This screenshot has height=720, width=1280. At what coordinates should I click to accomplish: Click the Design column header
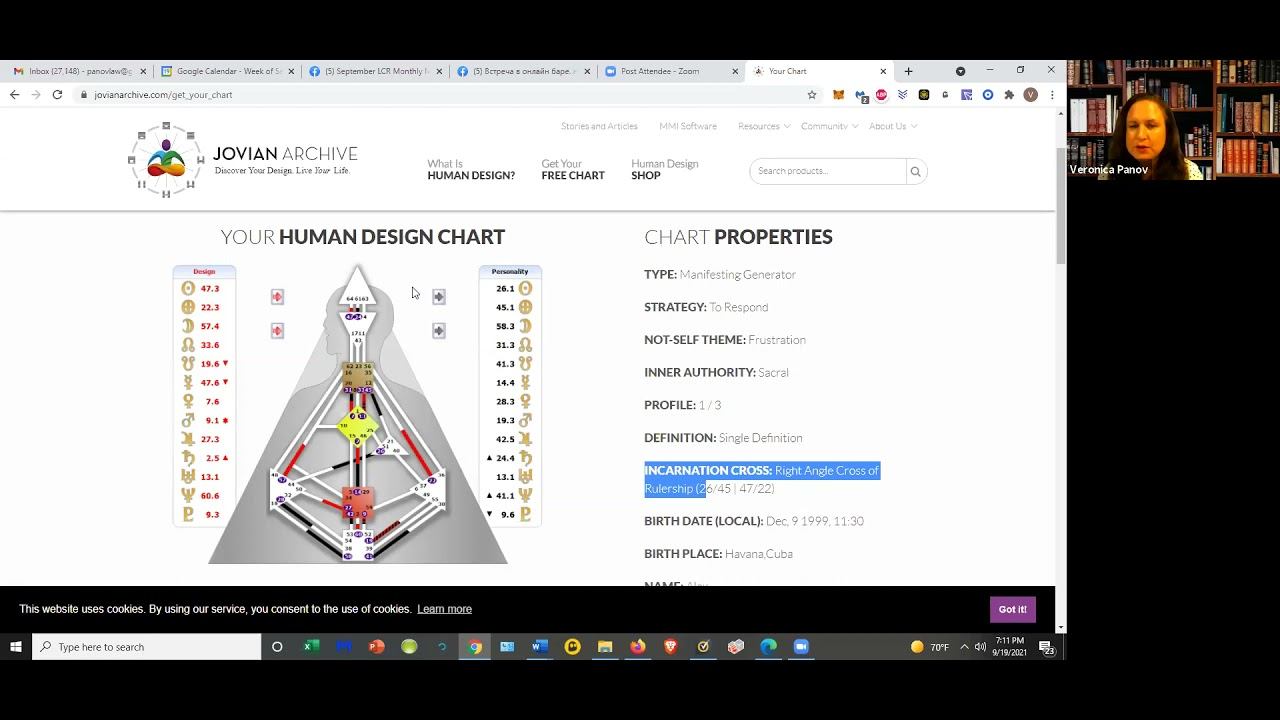coord(204,271)
